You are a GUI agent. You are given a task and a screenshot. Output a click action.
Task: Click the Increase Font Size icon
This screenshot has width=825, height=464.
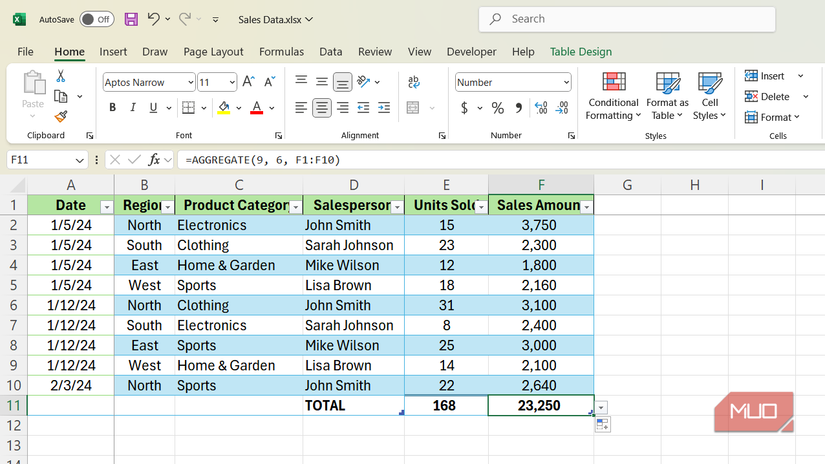click(250, 83)
